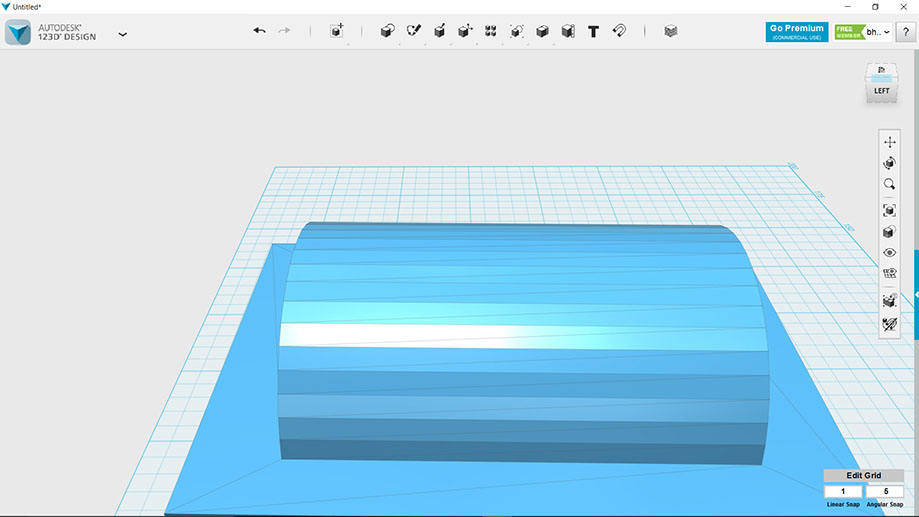Open the Pattern tools menu
The image size is (919, 517).
[x=491, y=31]
